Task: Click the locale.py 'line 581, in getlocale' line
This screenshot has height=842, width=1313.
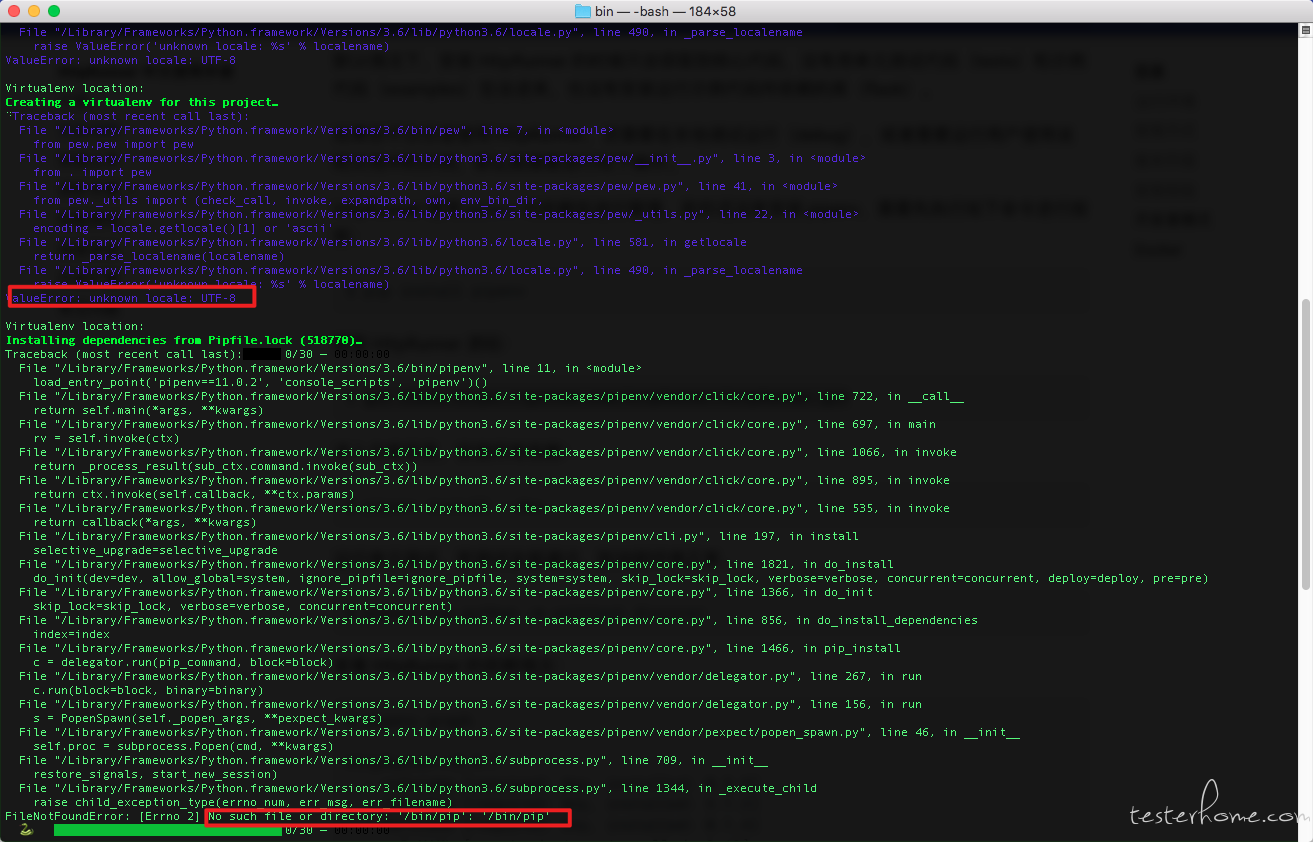Action: (383, 242)
